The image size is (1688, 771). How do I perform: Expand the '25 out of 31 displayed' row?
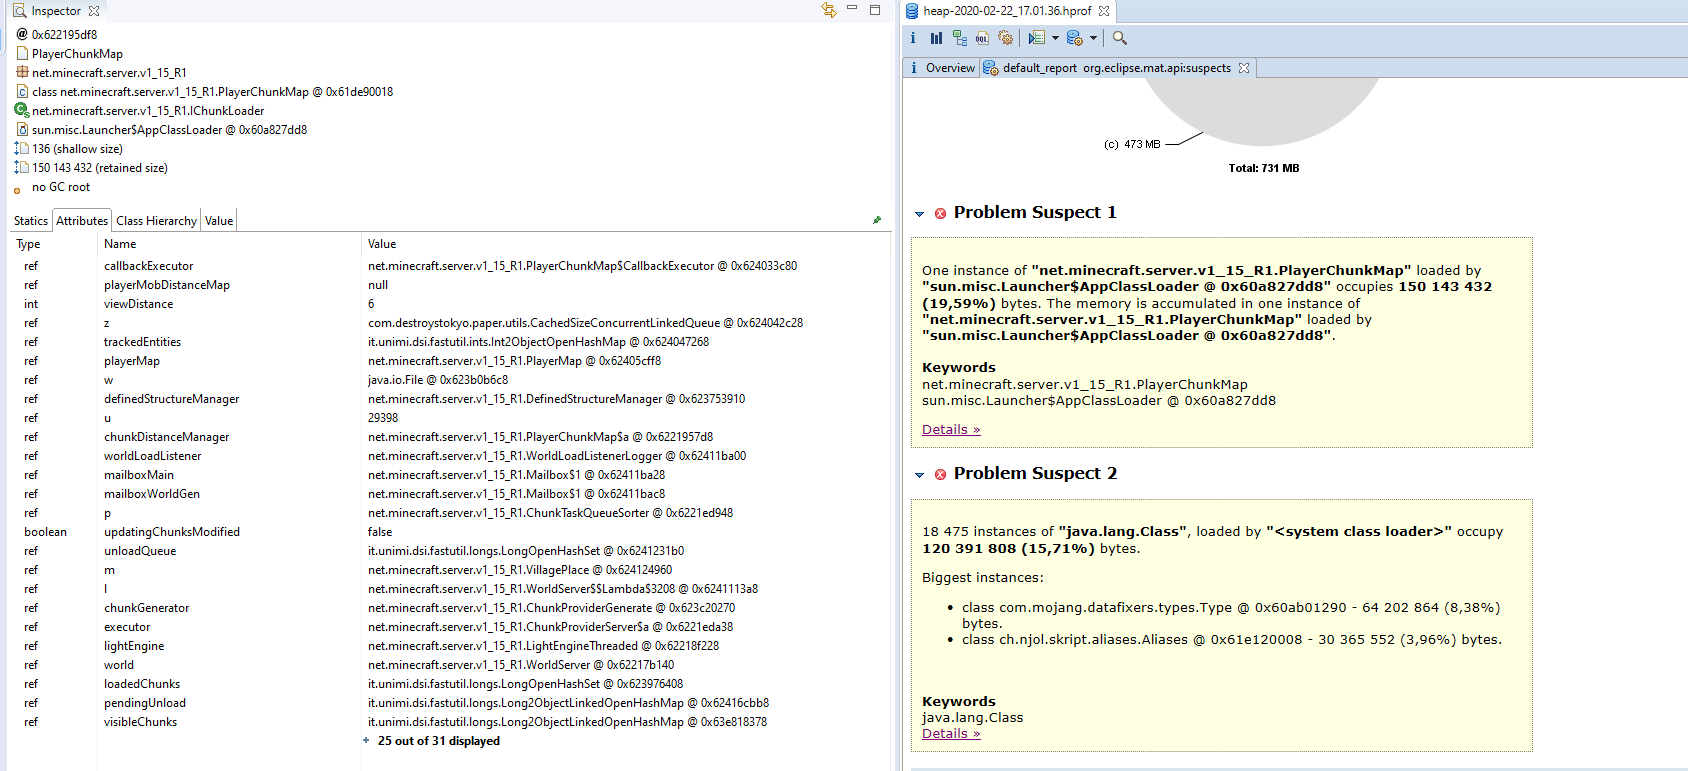point(366,741)
